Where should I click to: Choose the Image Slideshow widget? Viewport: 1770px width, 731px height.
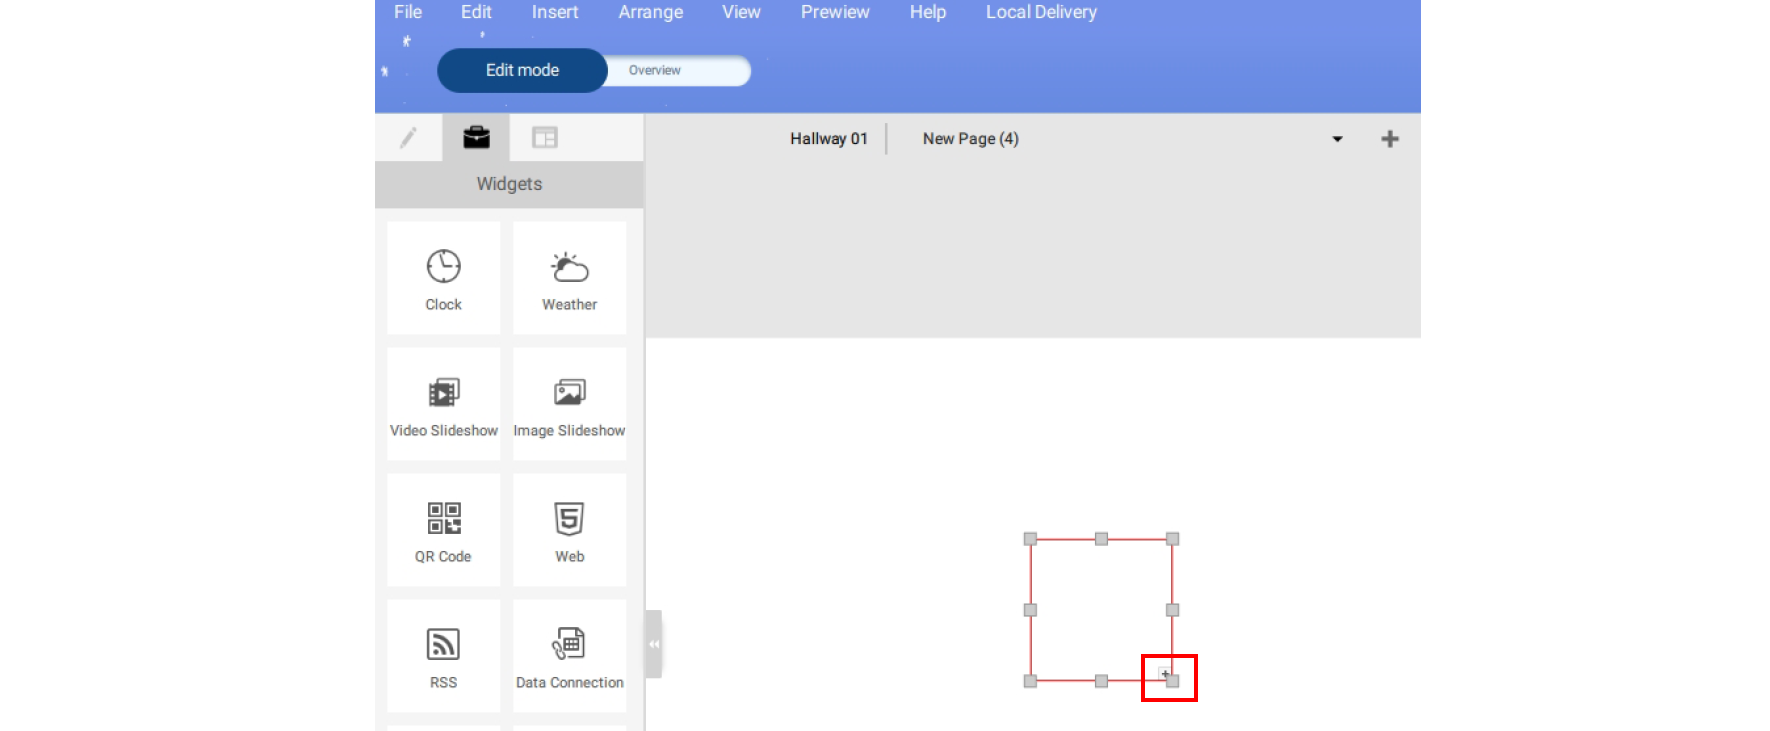(x=569, y=404)
